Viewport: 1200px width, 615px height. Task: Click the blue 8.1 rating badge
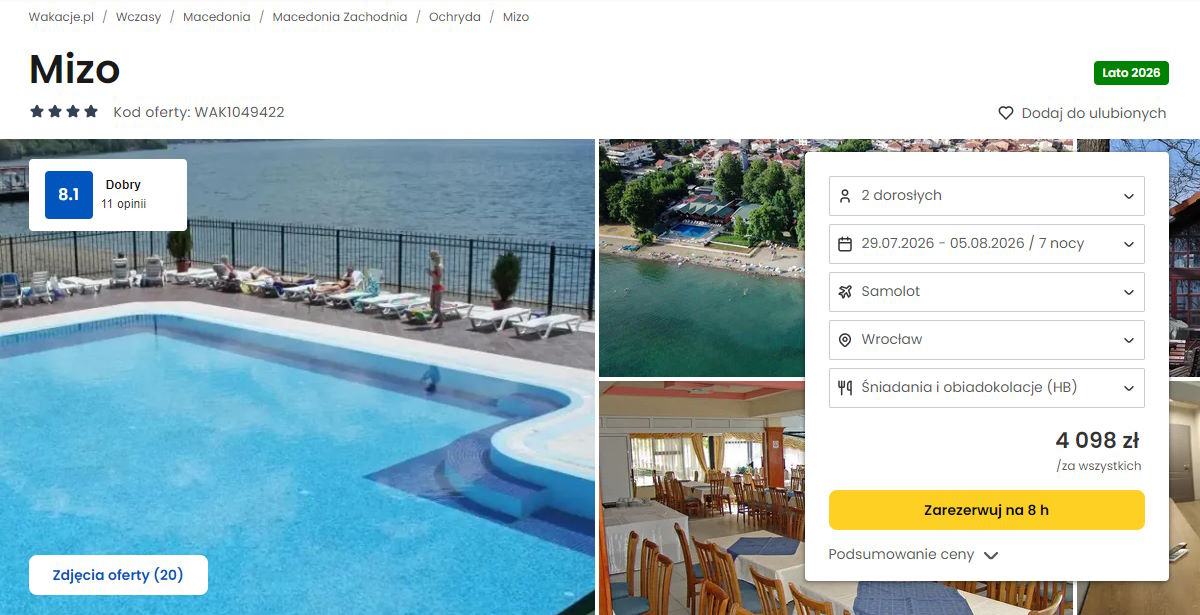[69, 195]
